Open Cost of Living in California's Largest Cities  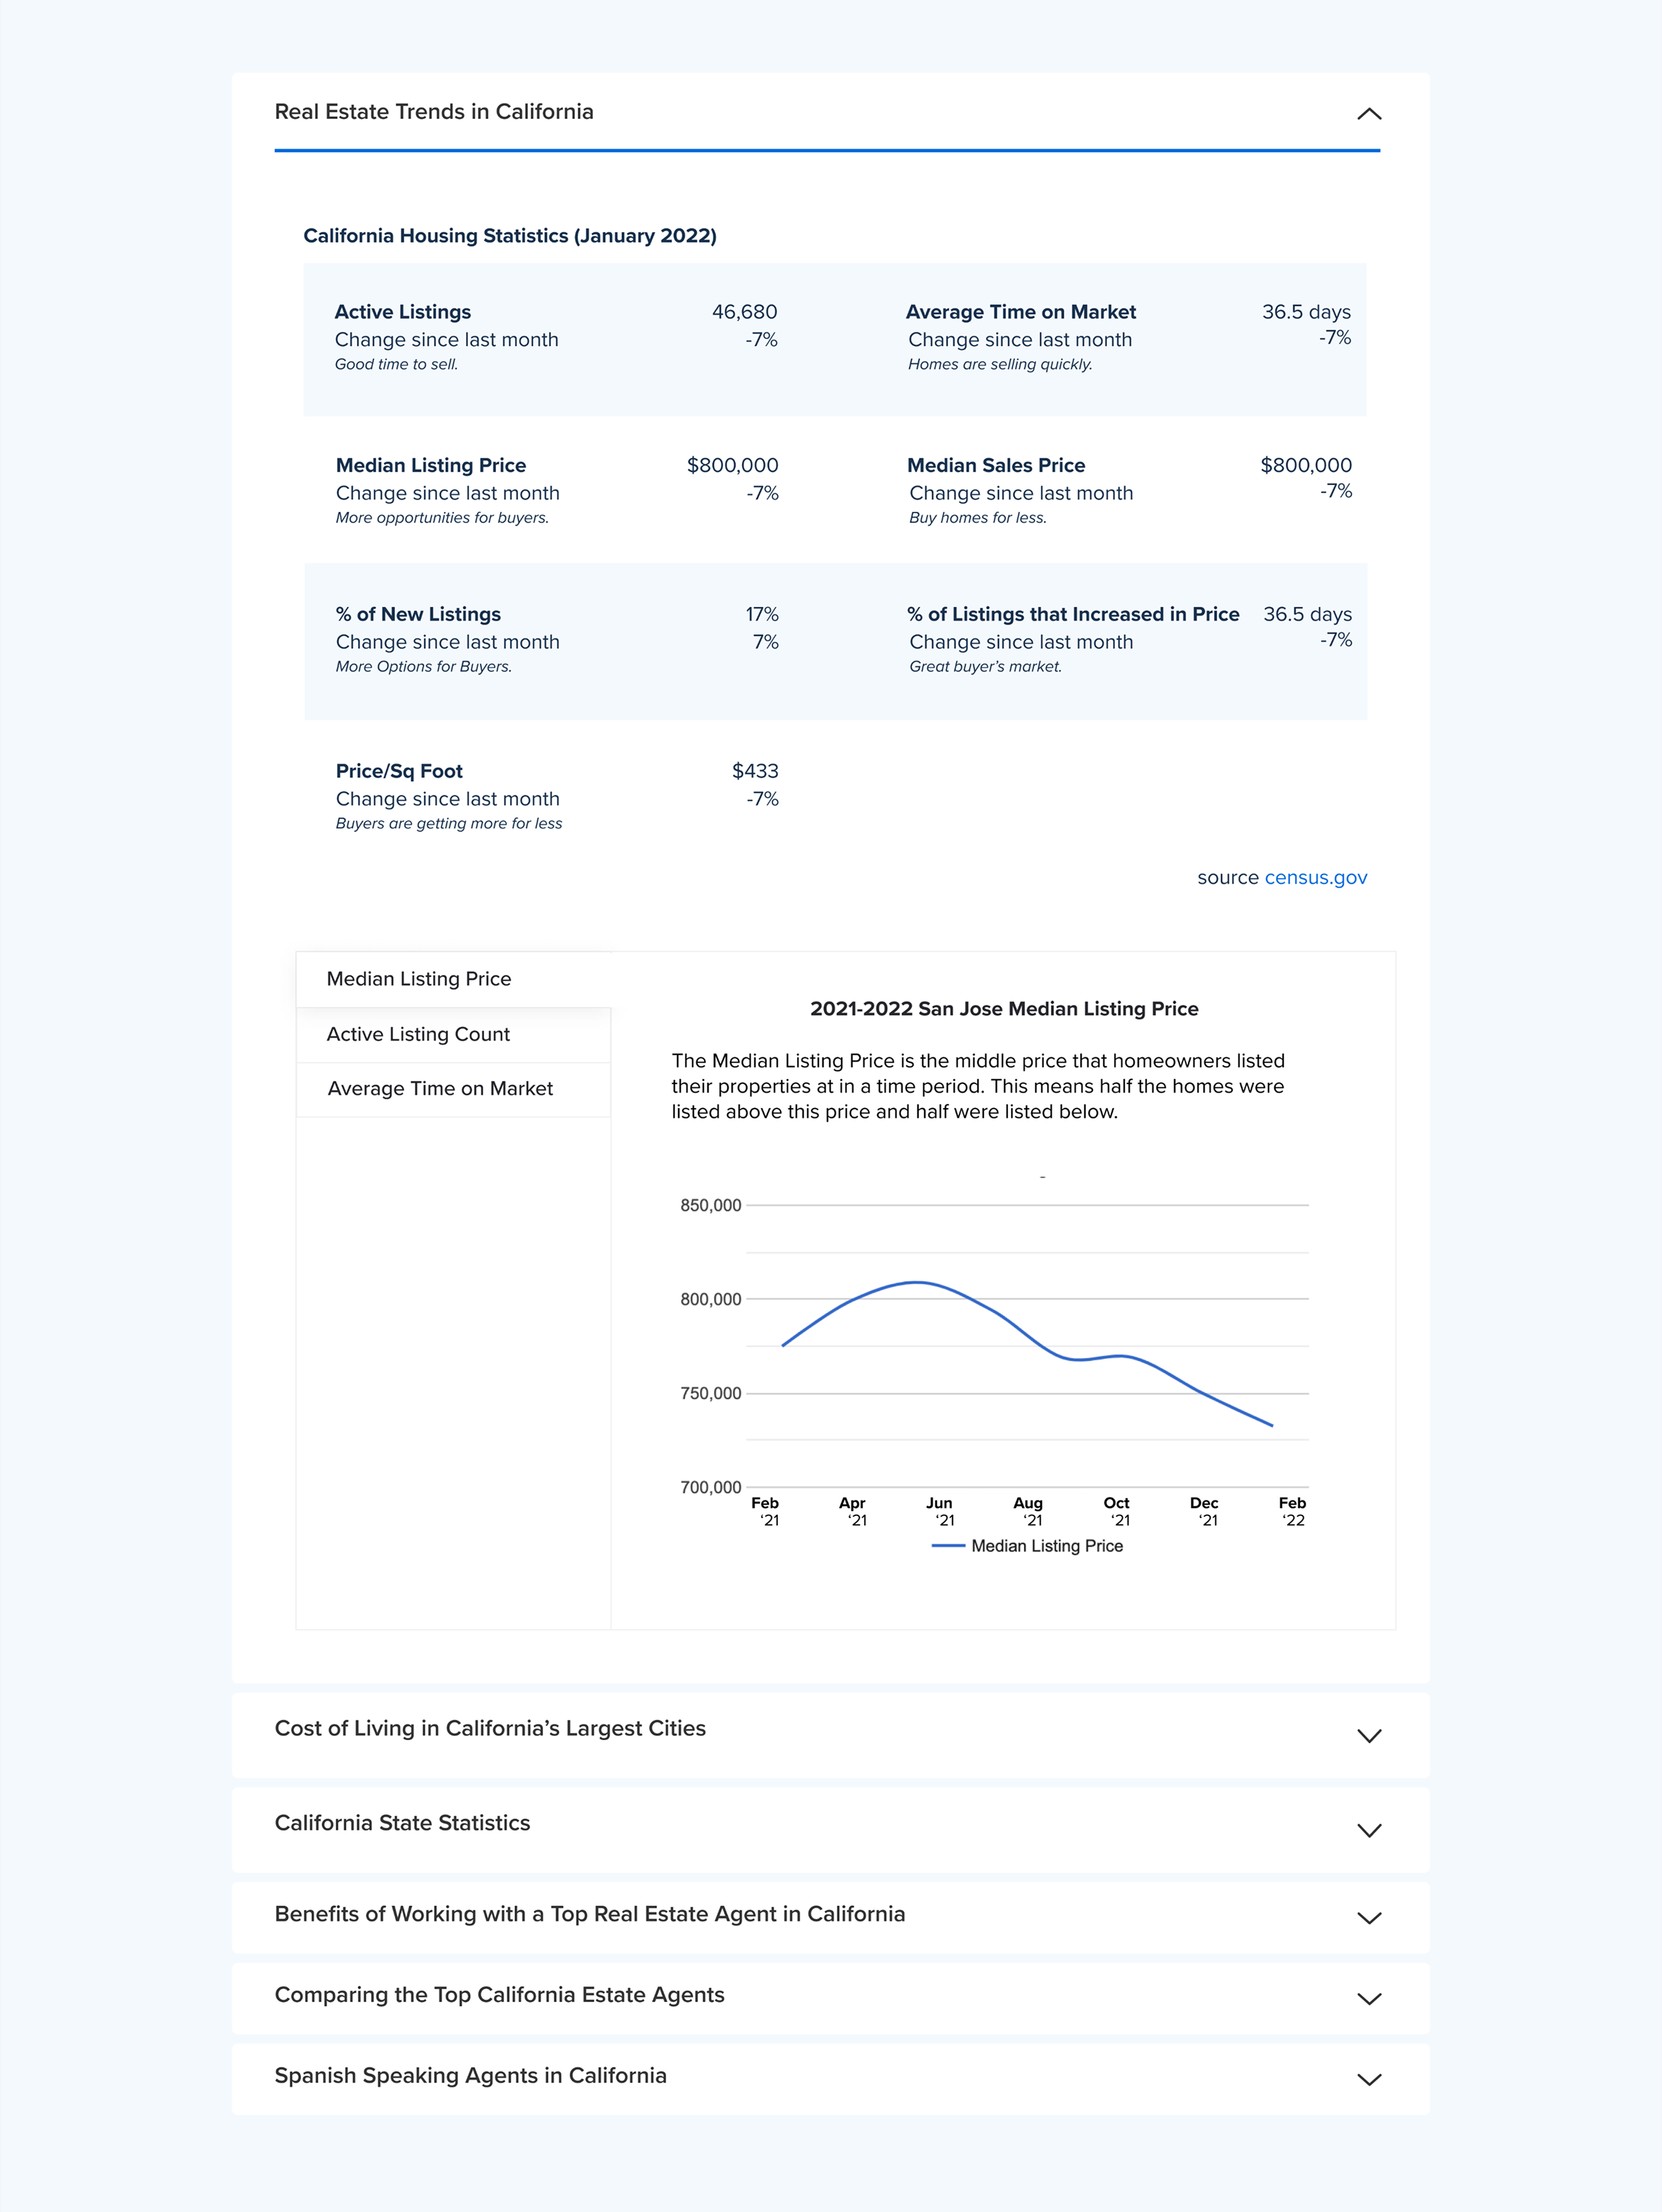pyautogui.click(x=490, y=1728)
